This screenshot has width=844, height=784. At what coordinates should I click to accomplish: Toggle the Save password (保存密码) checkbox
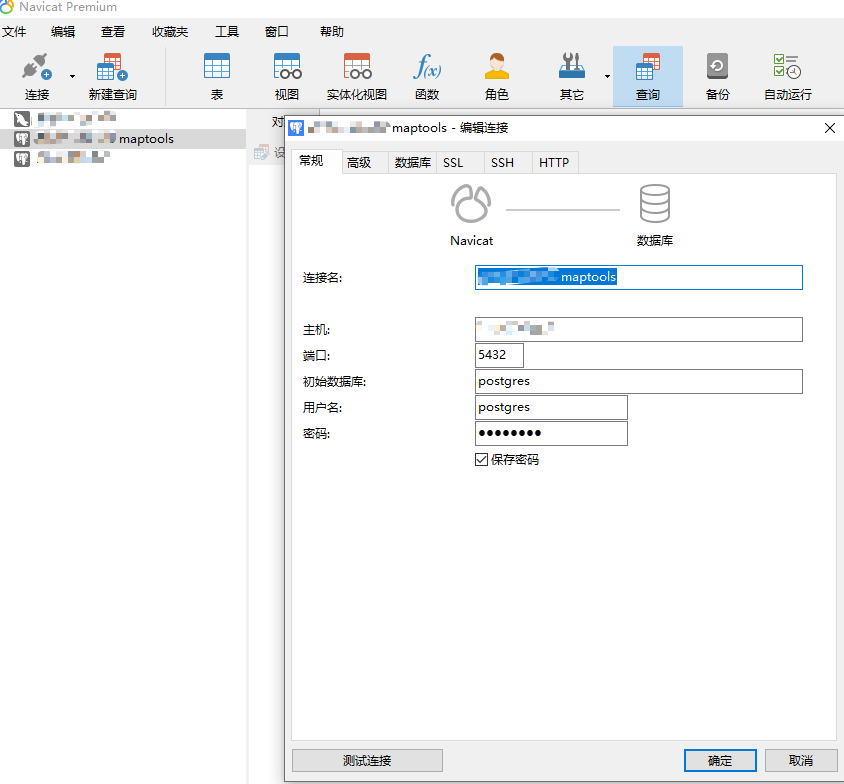click(x=481, y=460)
